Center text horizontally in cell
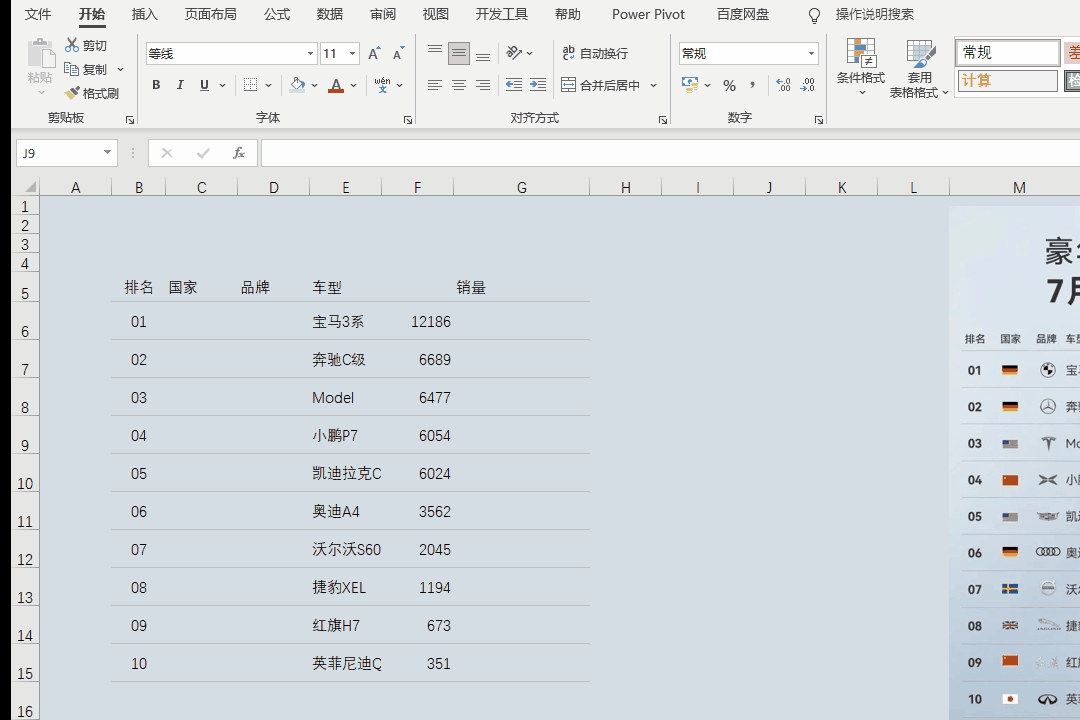The height and width of the screenshot is (720, 1080). point(459,85)
